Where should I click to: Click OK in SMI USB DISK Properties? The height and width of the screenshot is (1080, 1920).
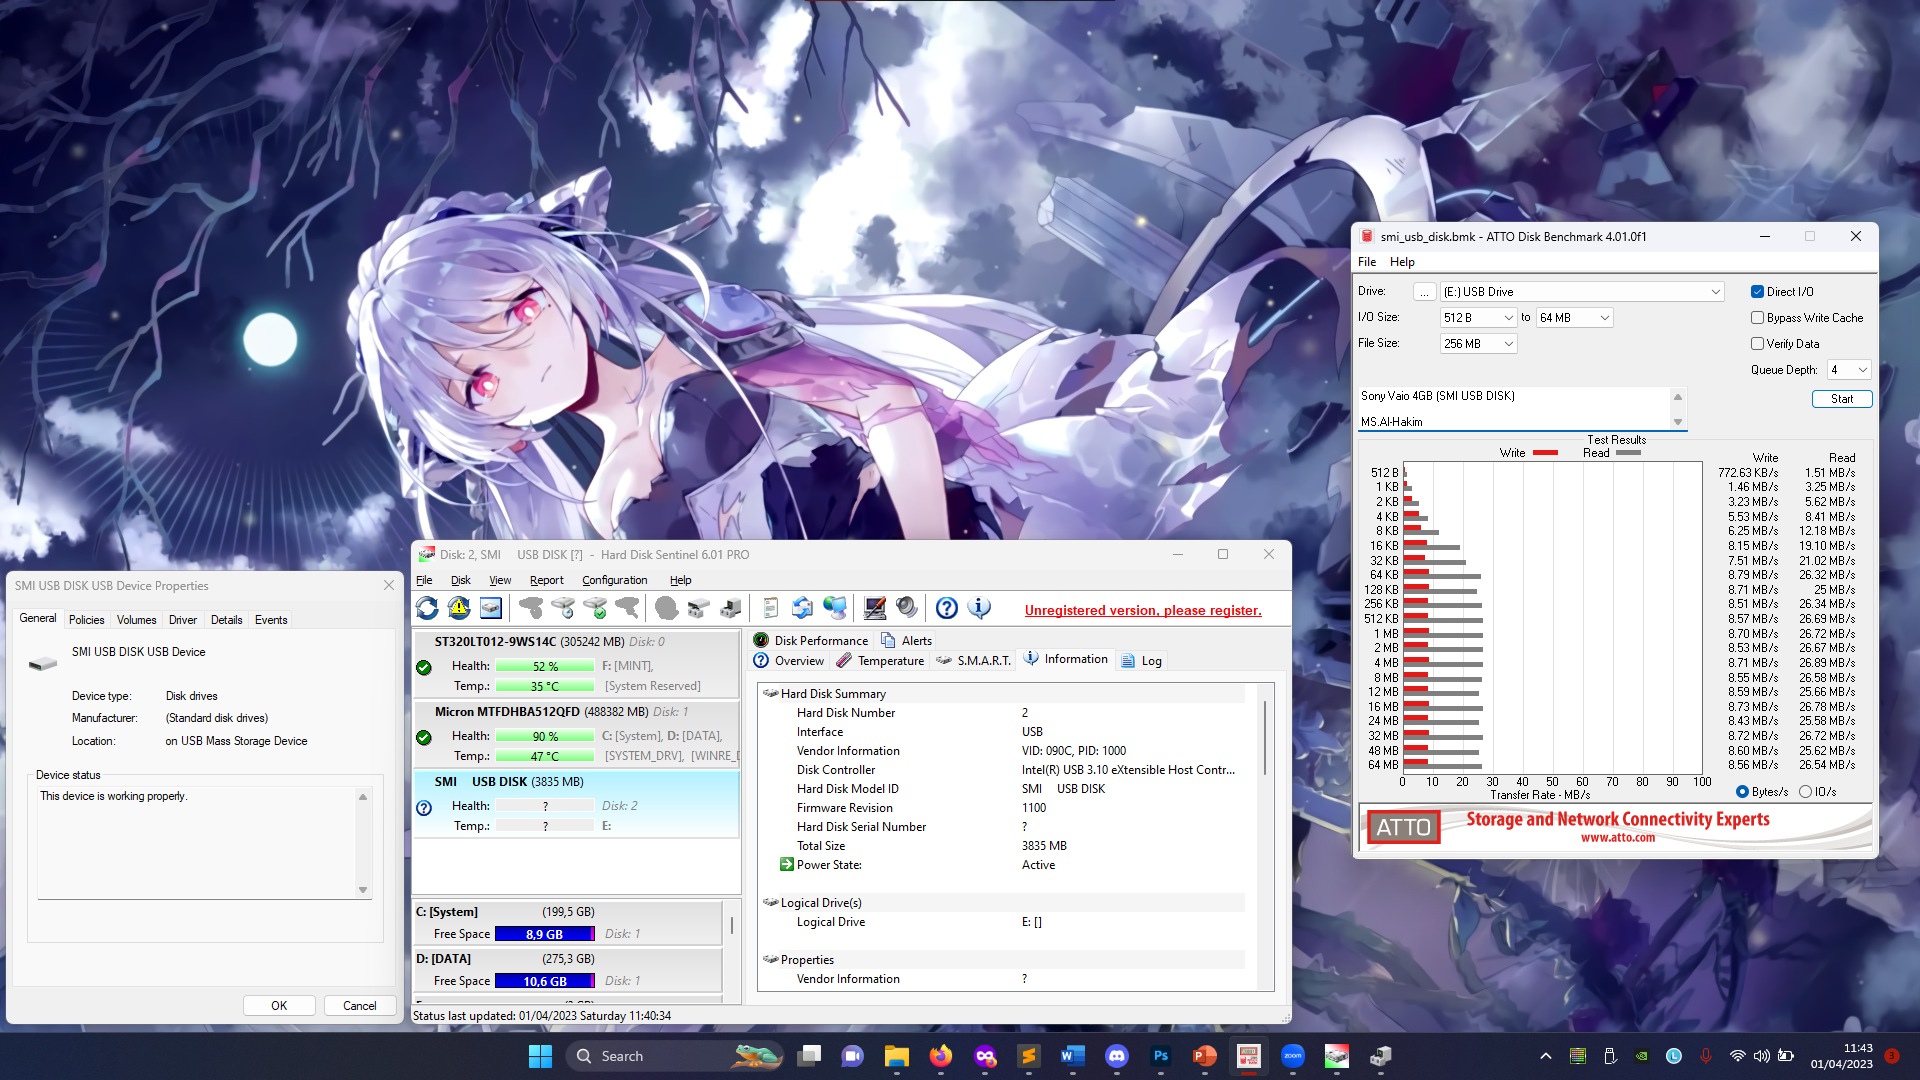click(x=279, y=1006)
